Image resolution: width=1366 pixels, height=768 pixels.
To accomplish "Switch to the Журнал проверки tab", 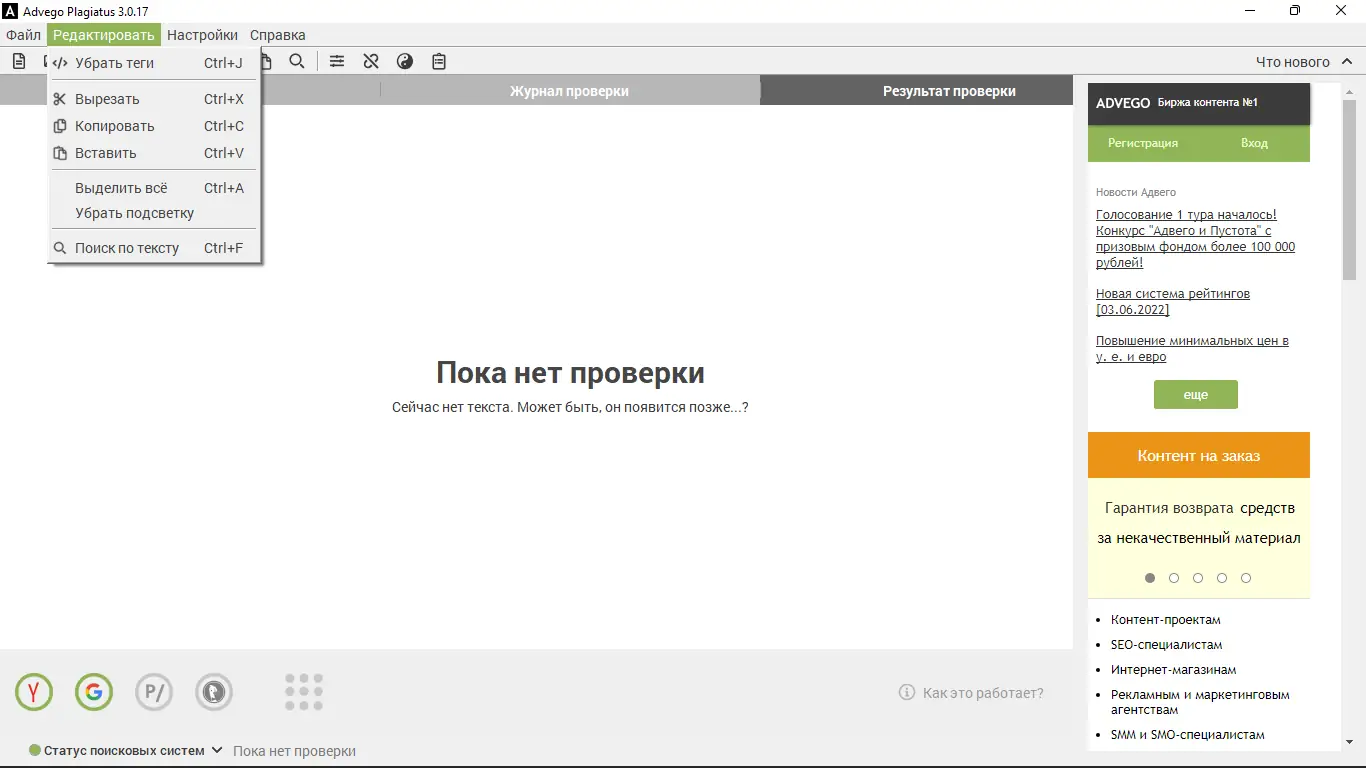I will [x=569, y=89].
